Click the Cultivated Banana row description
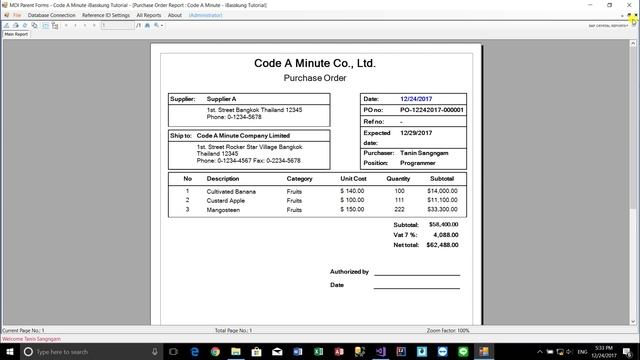 click(231, 191)
